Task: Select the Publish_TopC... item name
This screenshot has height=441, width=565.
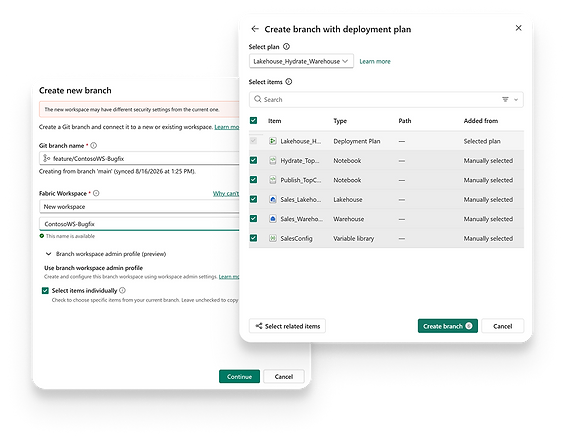Action: tap(301, 180)
